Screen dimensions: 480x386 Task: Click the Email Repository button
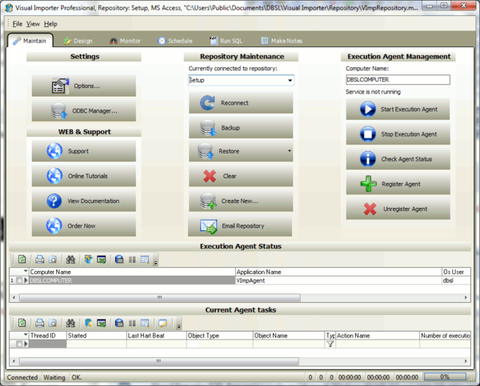pos(240,226)
